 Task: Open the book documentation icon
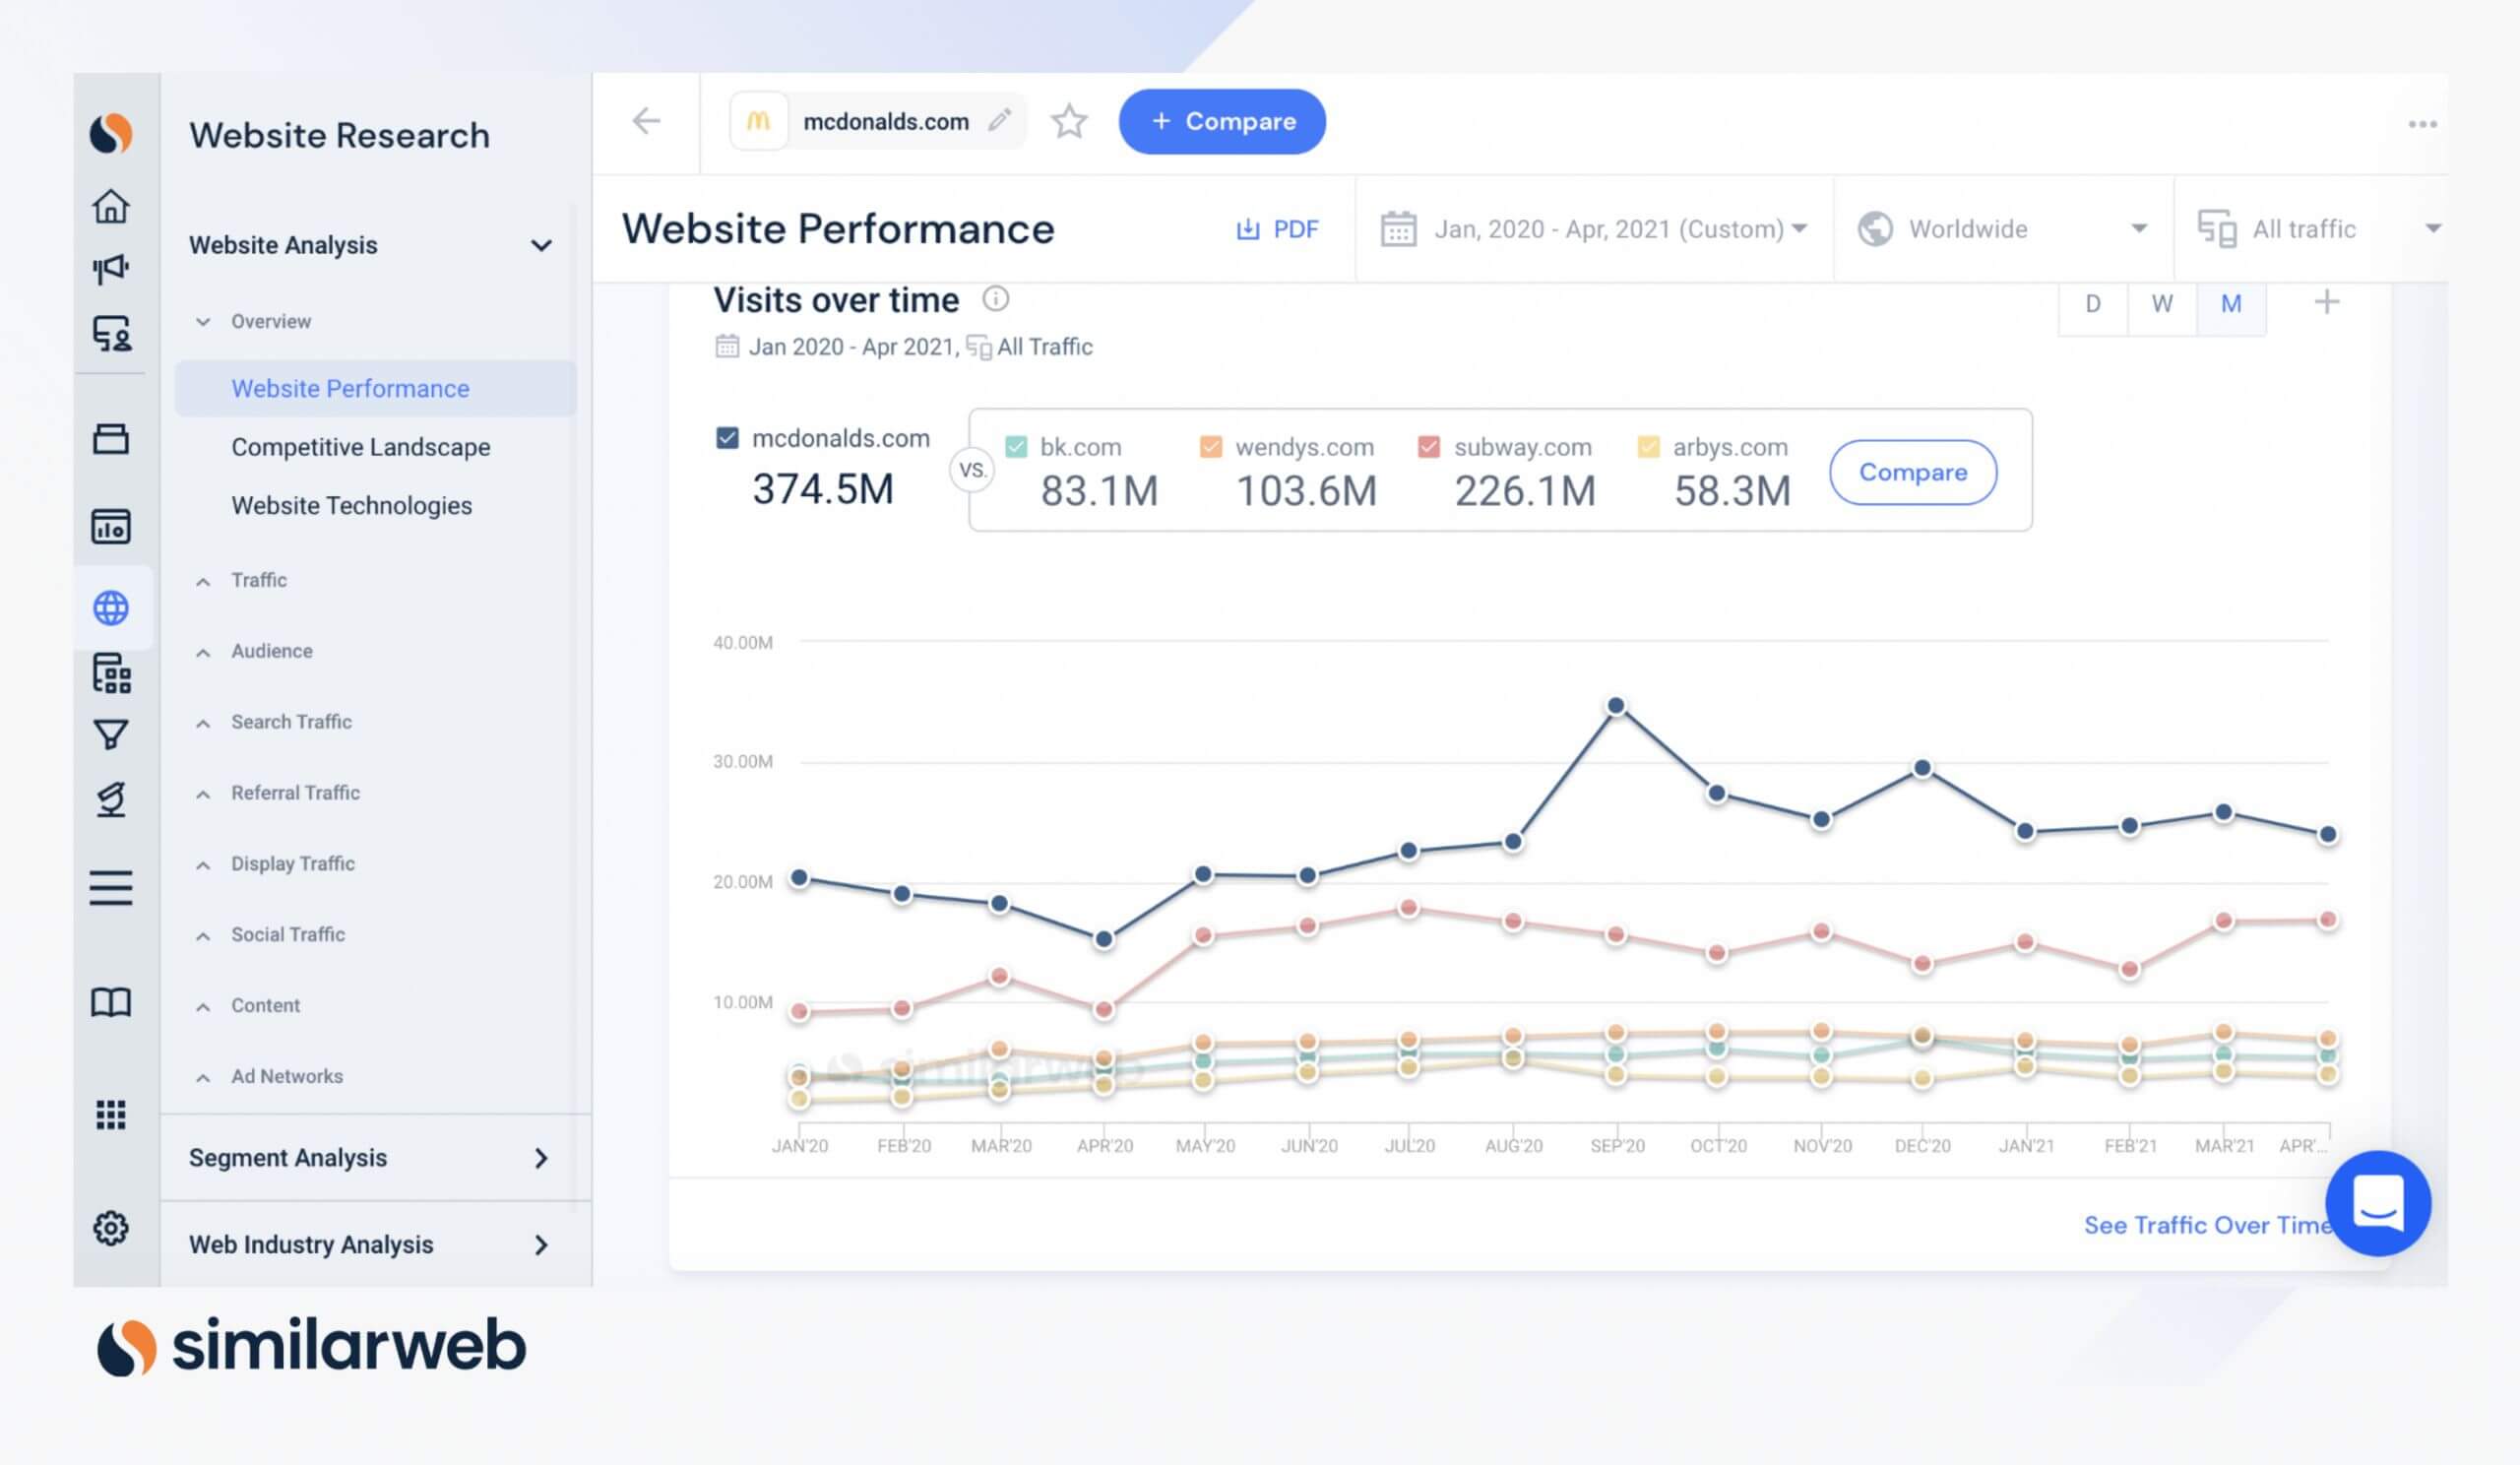pos(112,1002)
